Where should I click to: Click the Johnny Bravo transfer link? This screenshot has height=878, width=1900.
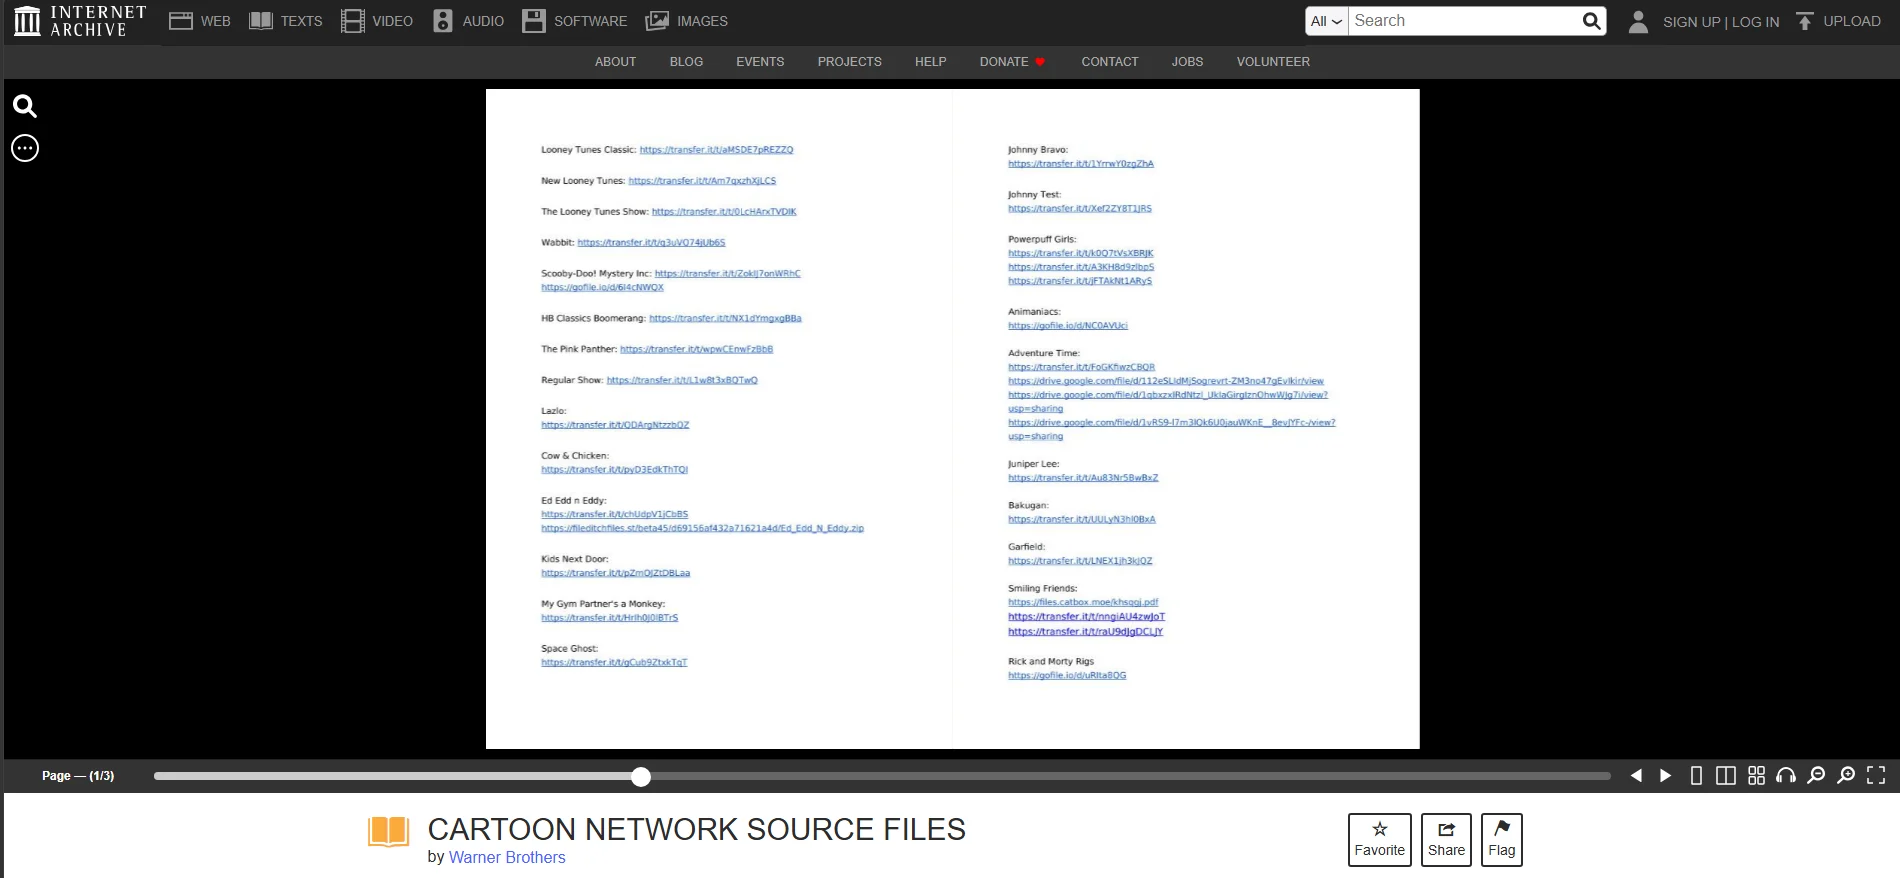click(1081, 164)
